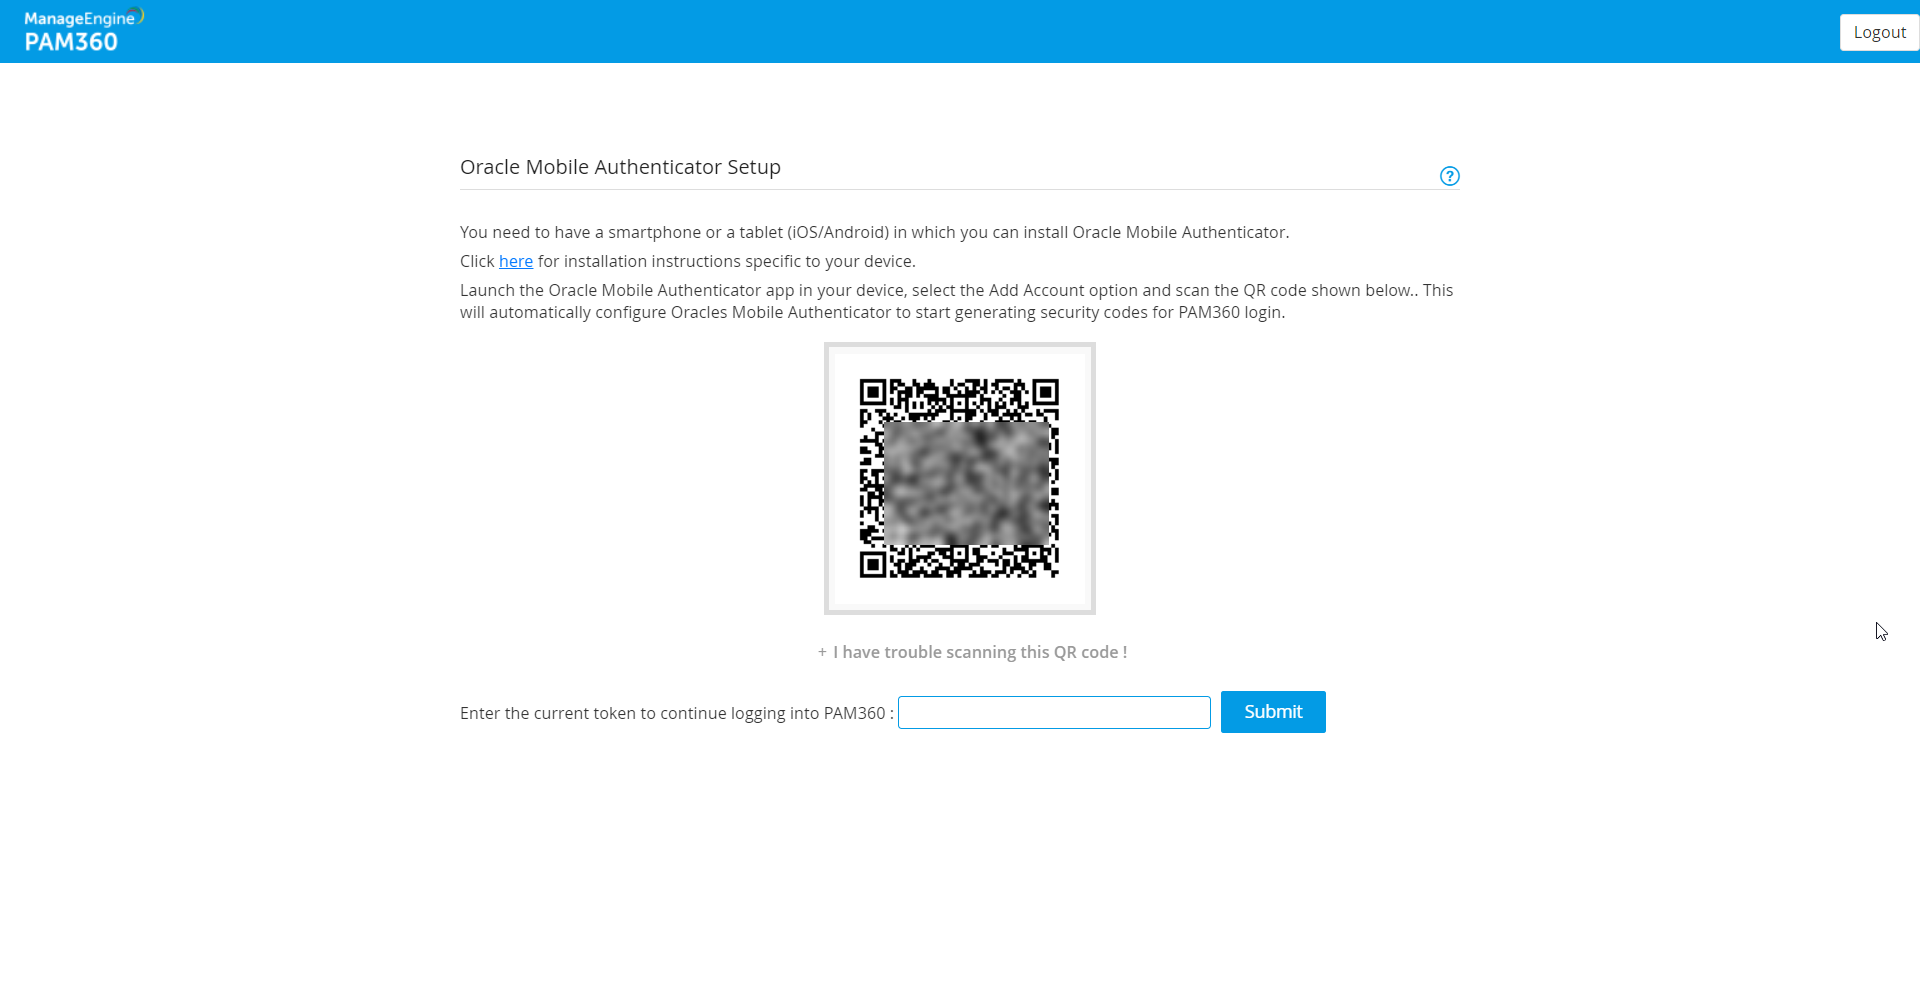This screenshot has width=1920, height=998.
Task: Click the smartphone or tablet requirement sentence
Action: pos(875,232)
